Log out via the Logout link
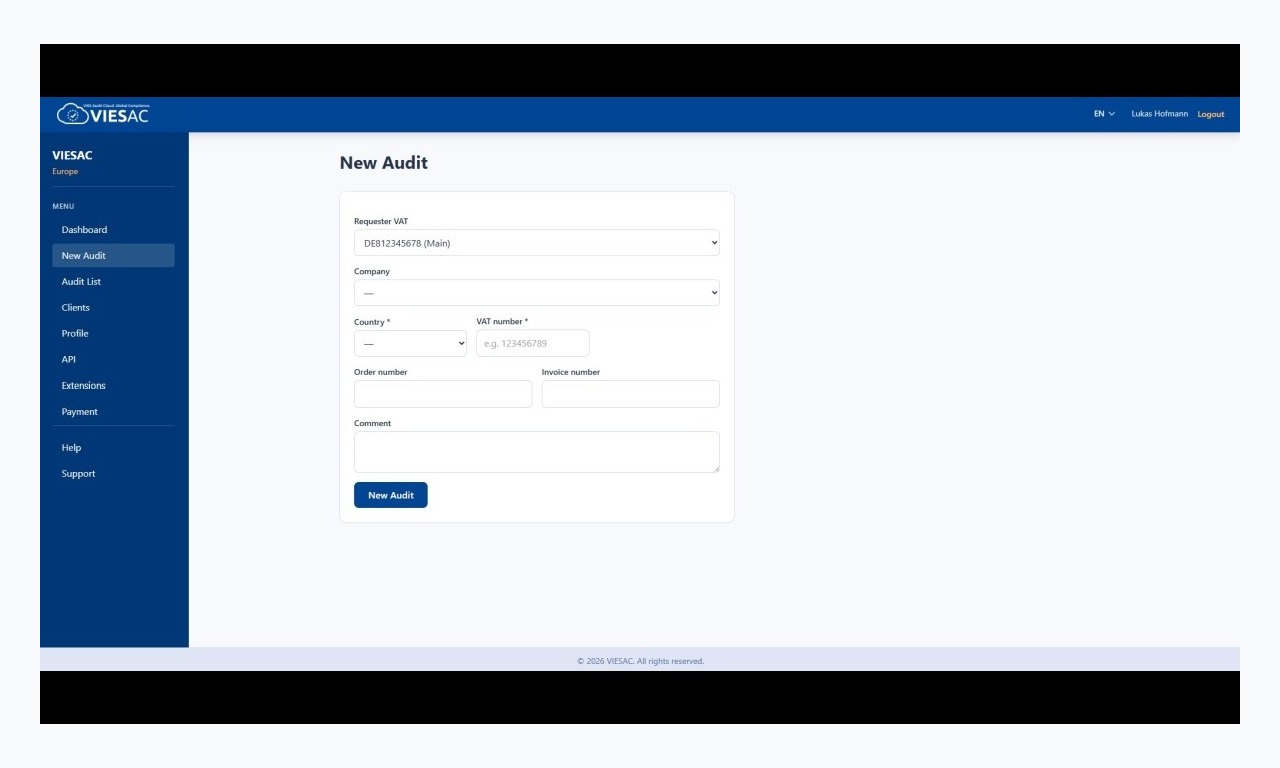This screenshot has height=768, width=1280. [1211, 114]
